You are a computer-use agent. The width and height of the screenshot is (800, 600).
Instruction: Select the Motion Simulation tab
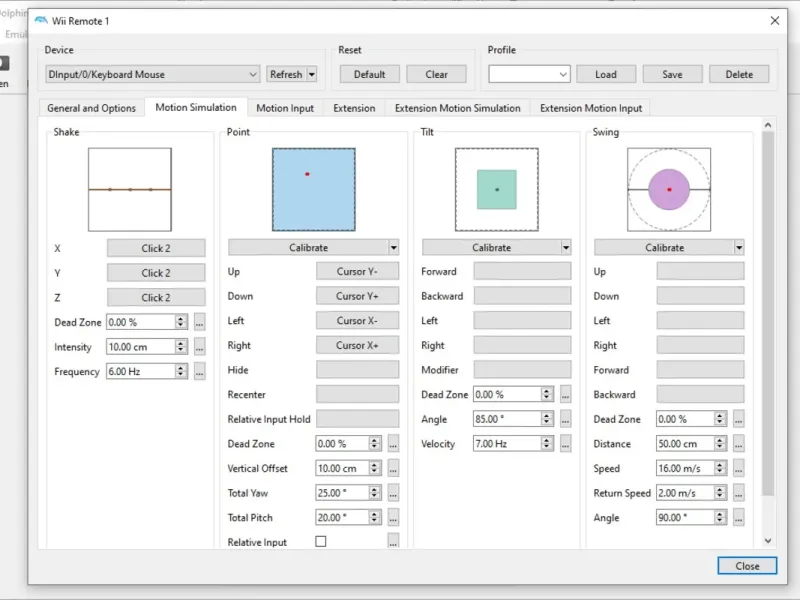click(196, 107)
